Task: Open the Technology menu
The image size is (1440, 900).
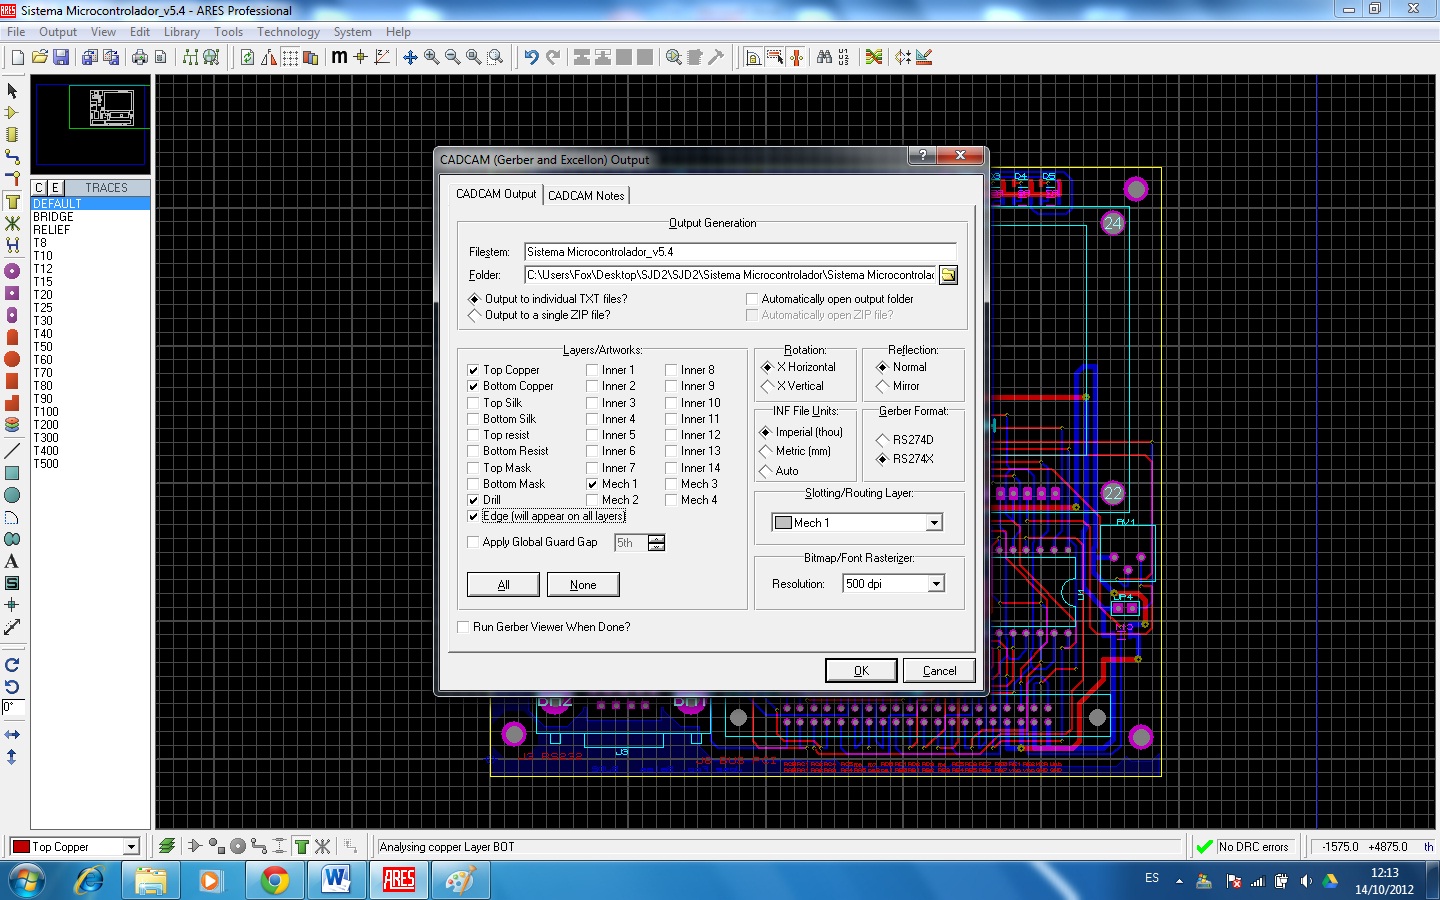Action: [x=288, y=32]
